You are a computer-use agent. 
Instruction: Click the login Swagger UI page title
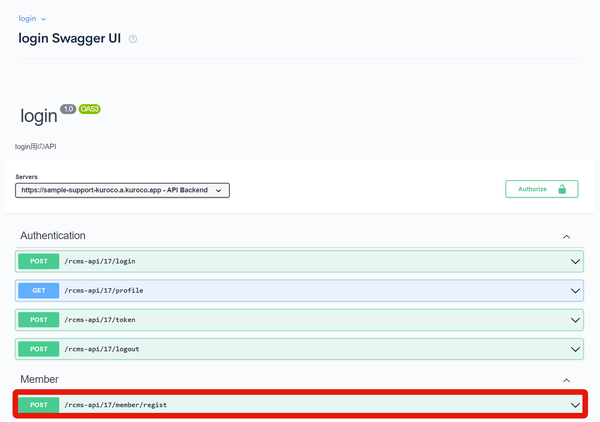[x=70, y=38]
